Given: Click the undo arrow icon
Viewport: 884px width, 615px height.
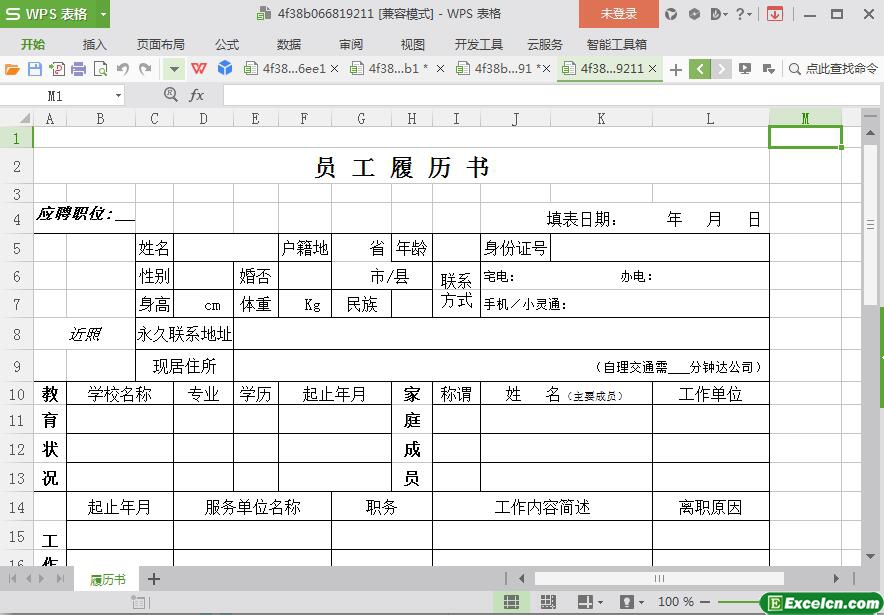Looking at the screenshot, I should coord(123,69).
